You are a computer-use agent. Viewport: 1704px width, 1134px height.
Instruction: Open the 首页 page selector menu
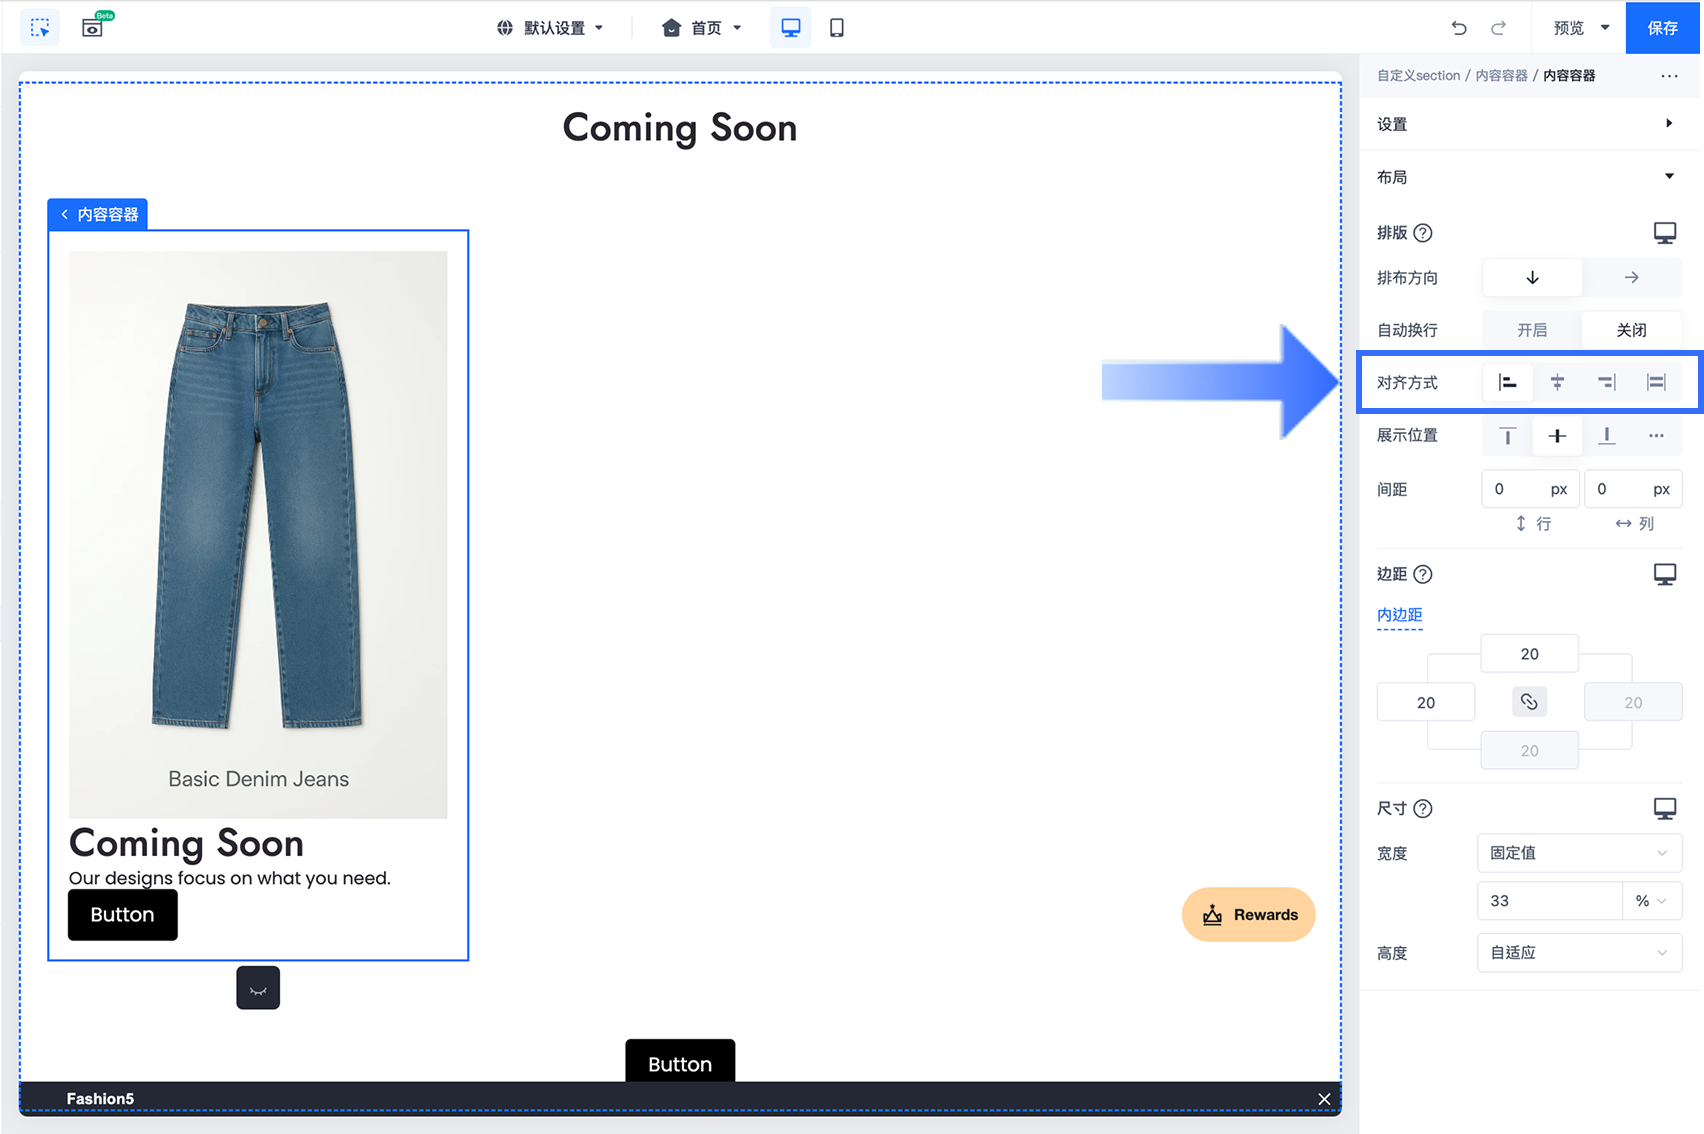[x=702, y=28]
